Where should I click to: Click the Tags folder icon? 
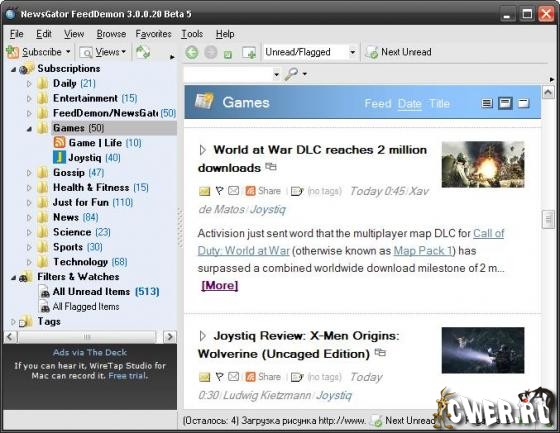pyautogui.click(x=26, y=322)
